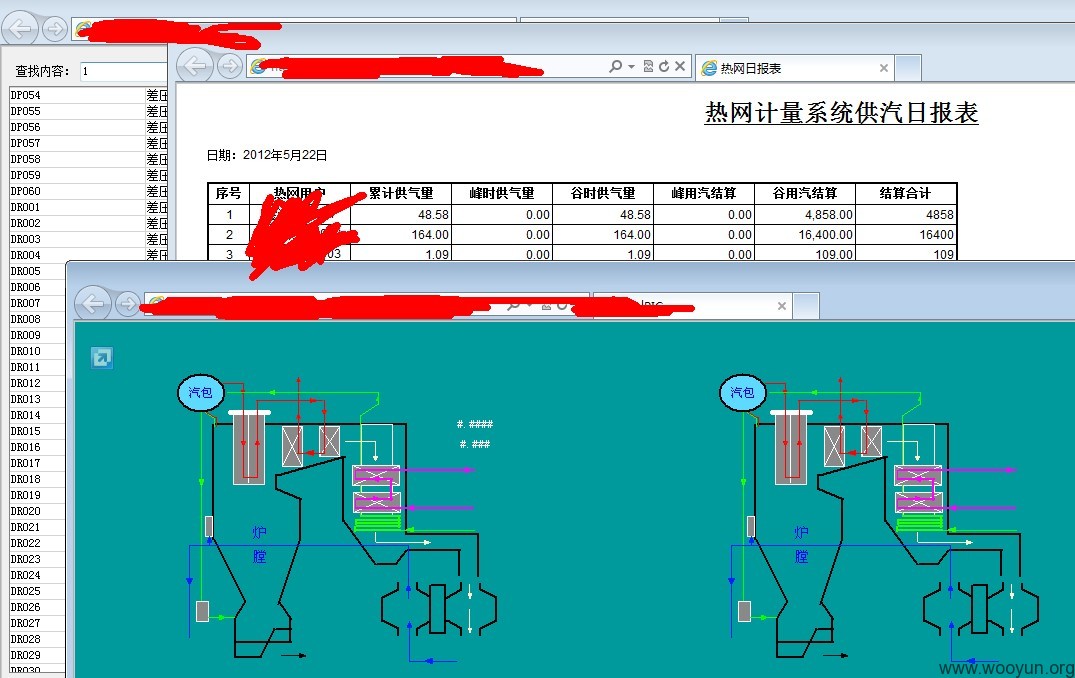Click the date text 2012年5月22日
The width and height of the screenshot is (1075, 678).
click(285, 155)
